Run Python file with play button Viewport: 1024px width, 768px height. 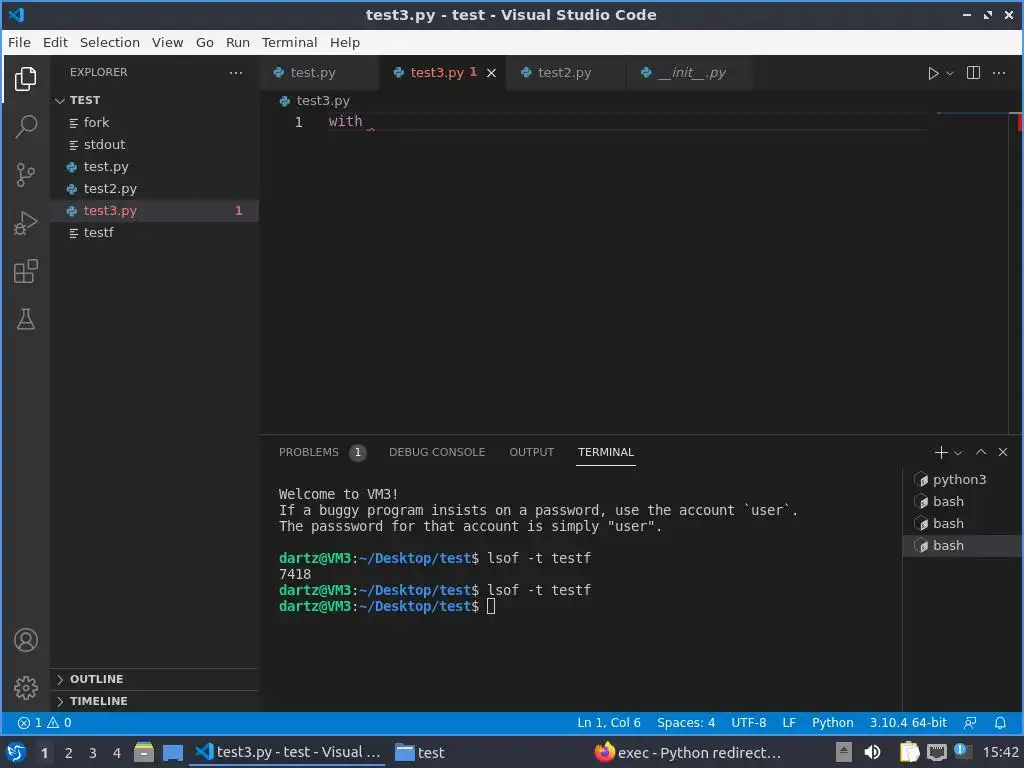933,73
